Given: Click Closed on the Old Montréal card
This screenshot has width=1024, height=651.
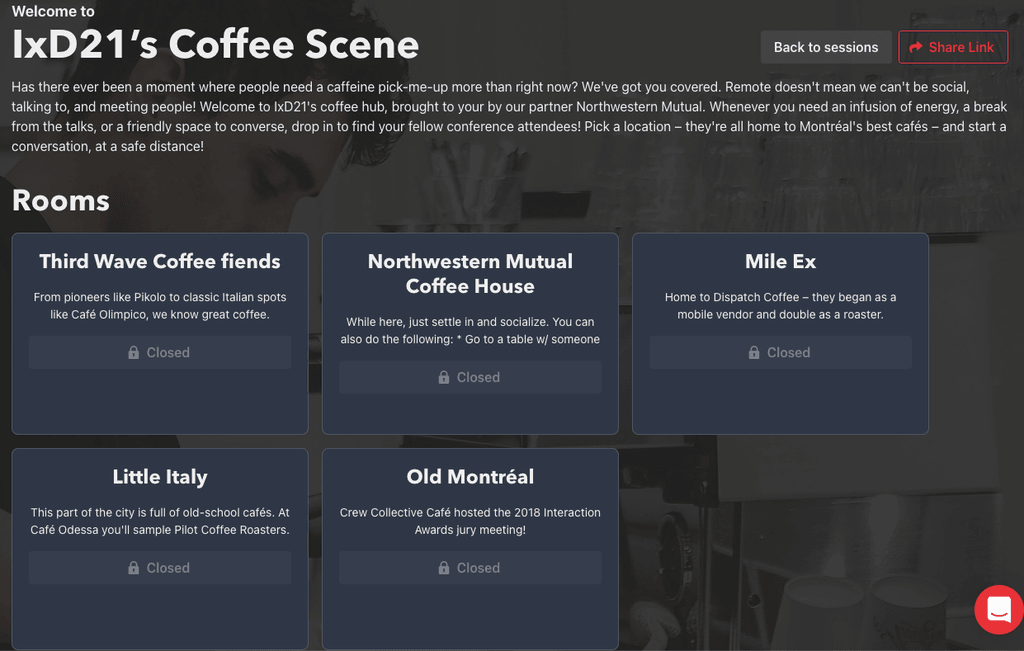Looking at the screenshot, I should (470, 567).
